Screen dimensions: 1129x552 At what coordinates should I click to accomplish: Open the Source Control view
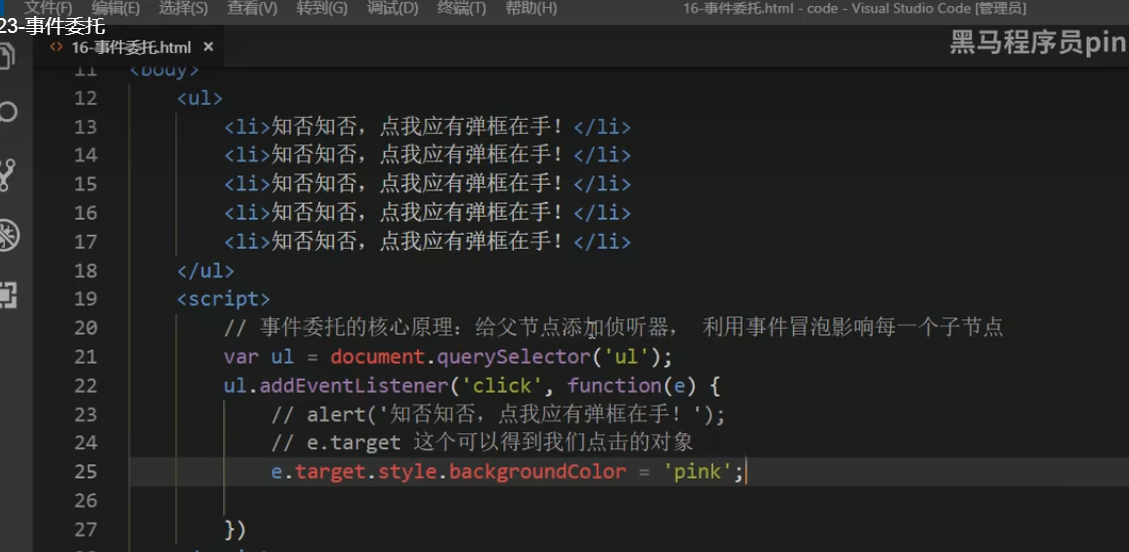coord(7,175)
